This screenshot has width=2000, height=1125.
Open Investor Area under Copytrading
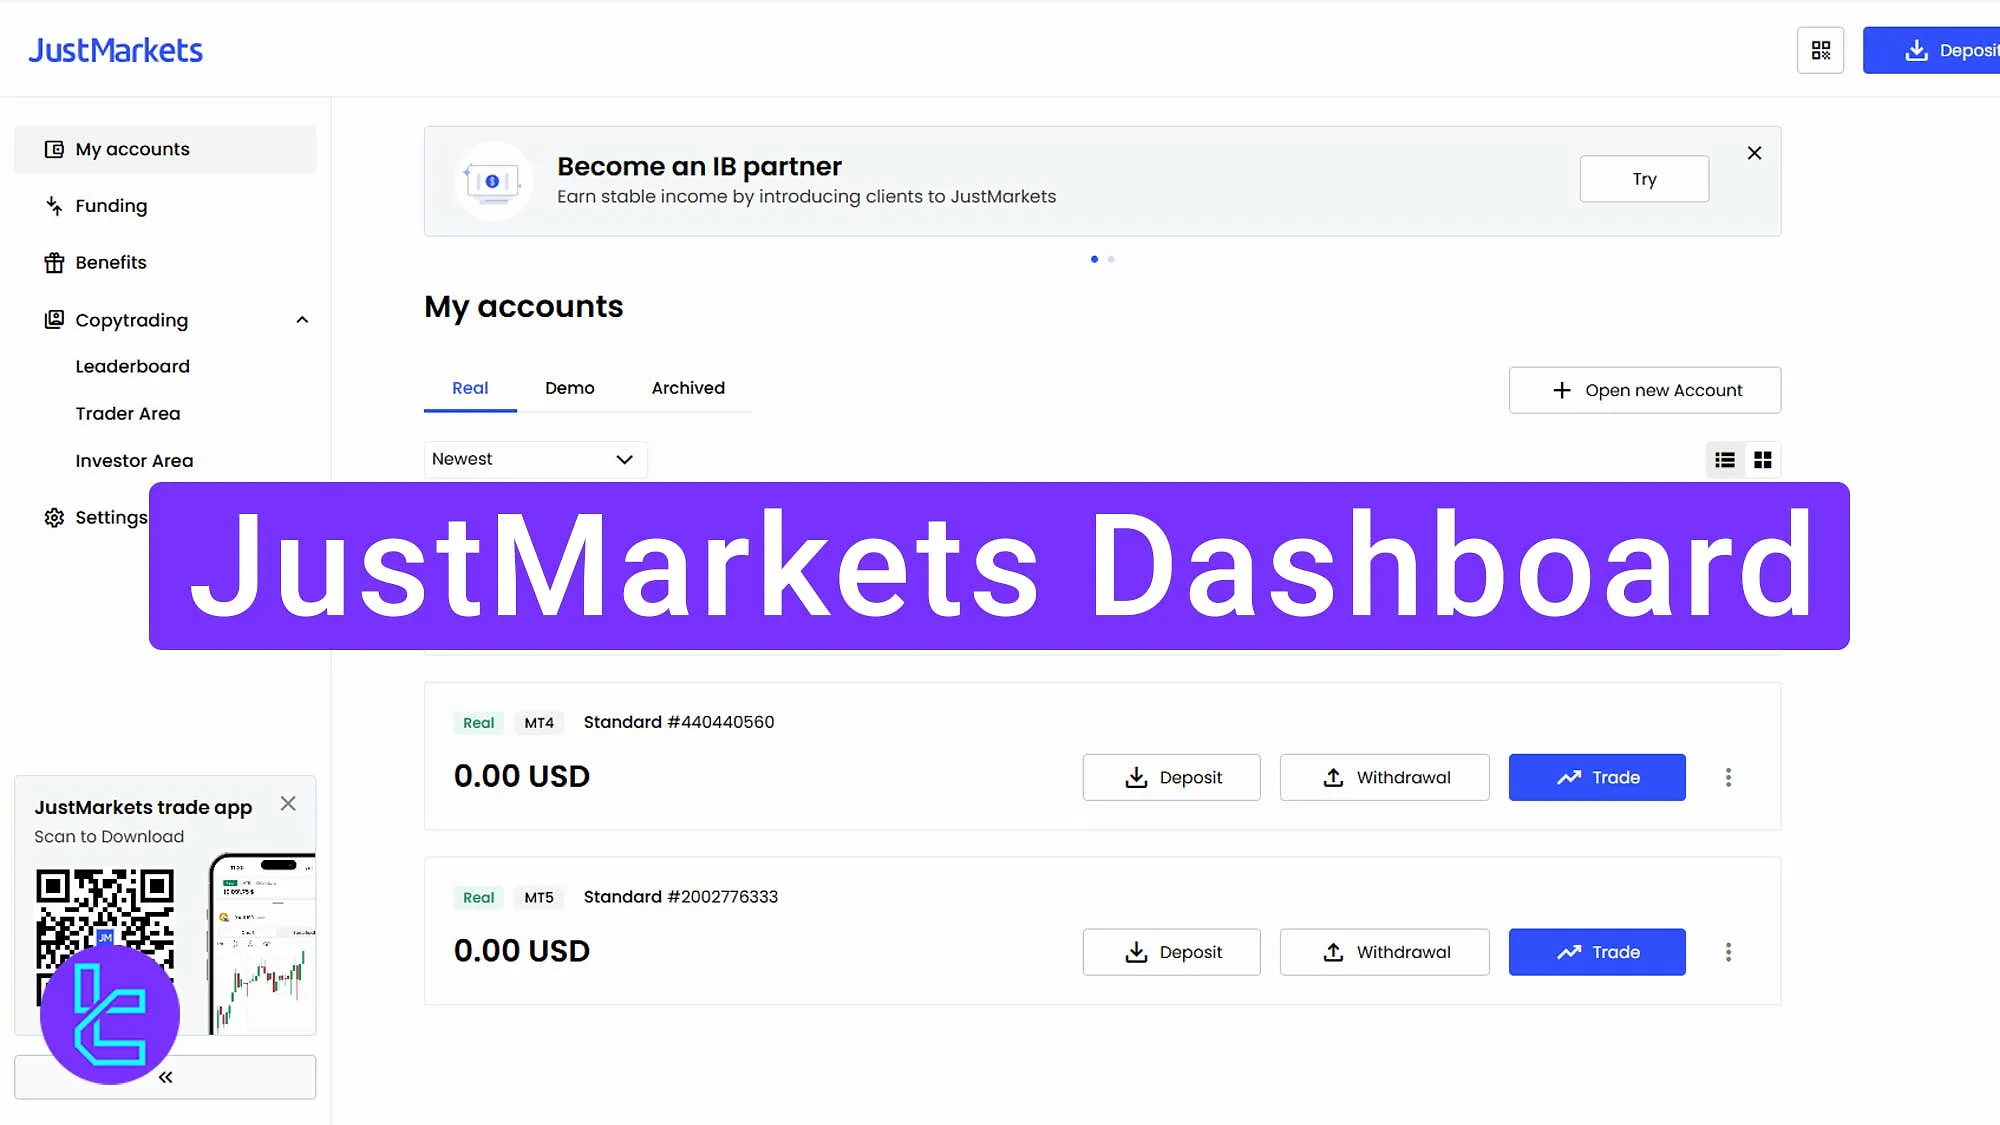[134, 460]
